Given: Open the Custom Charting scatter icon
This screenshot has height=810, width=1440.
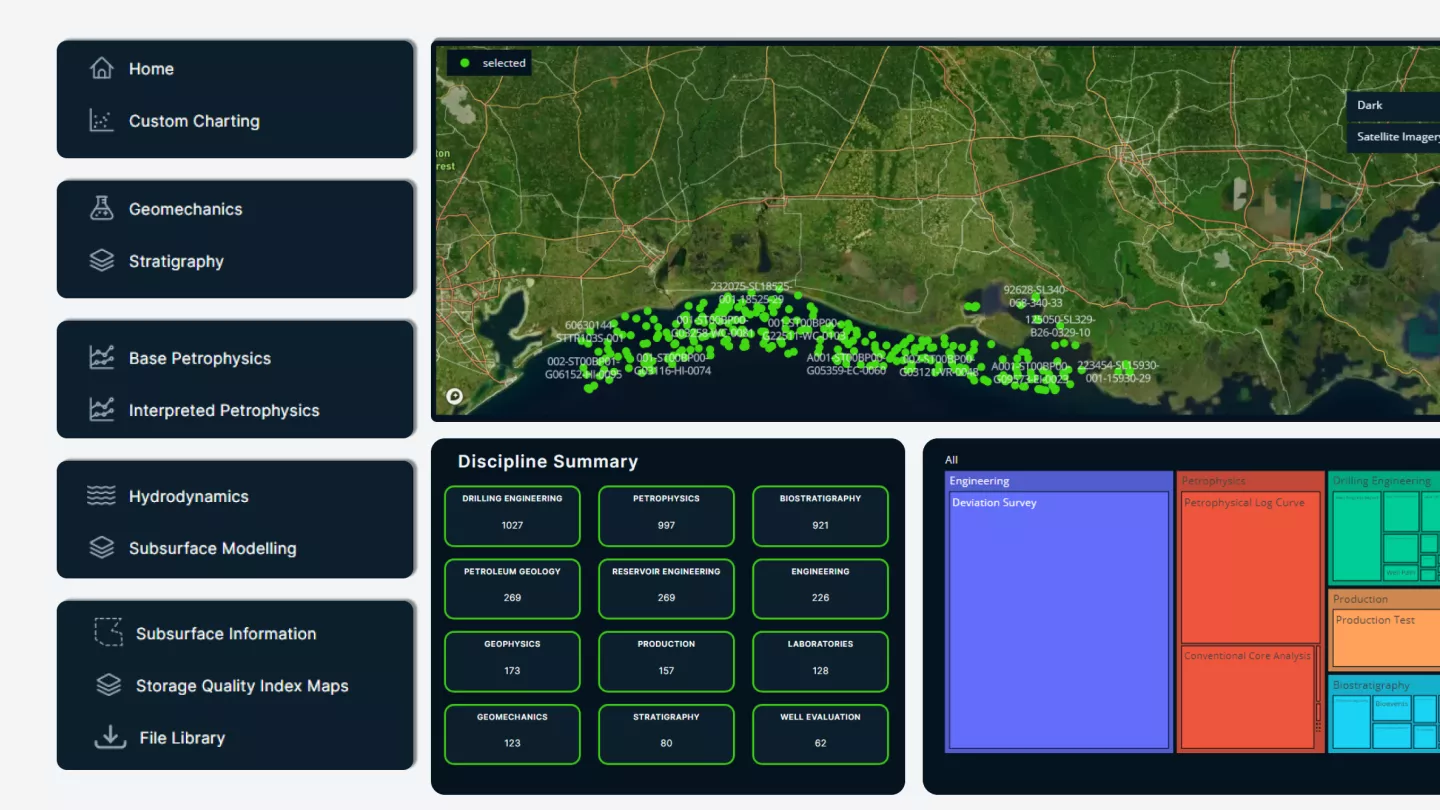Looking at the screenshot, I should (x=101, y=121).
